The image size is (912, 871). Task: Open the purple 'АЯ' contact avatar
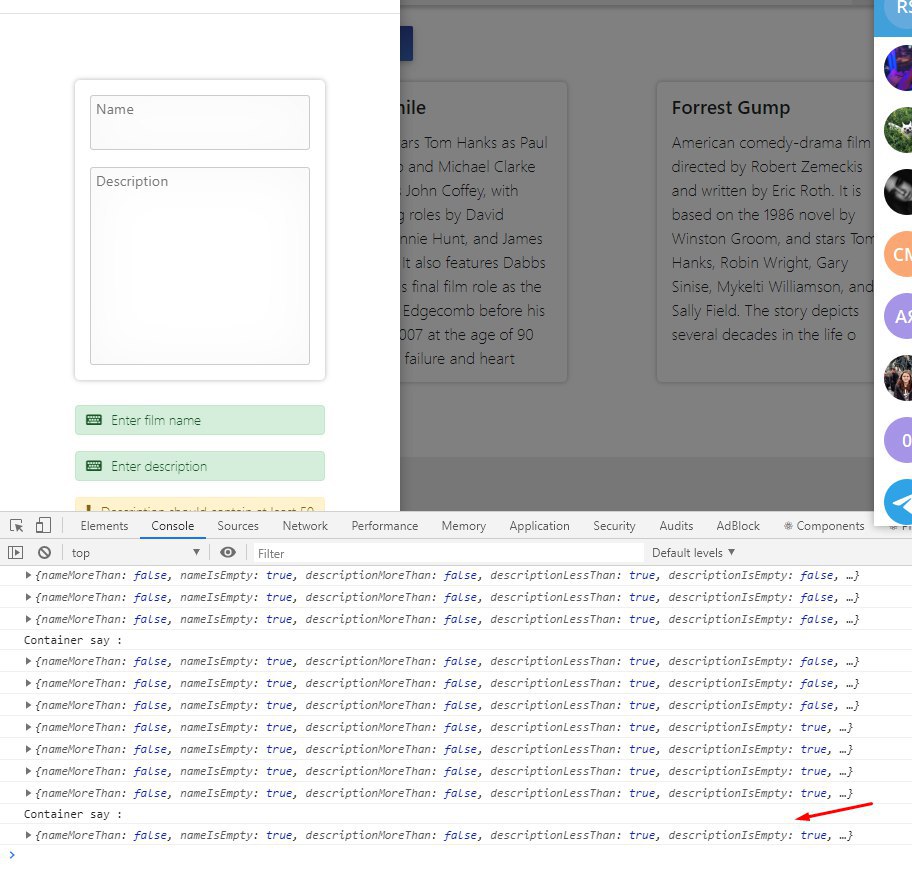(x=898, y=316)
